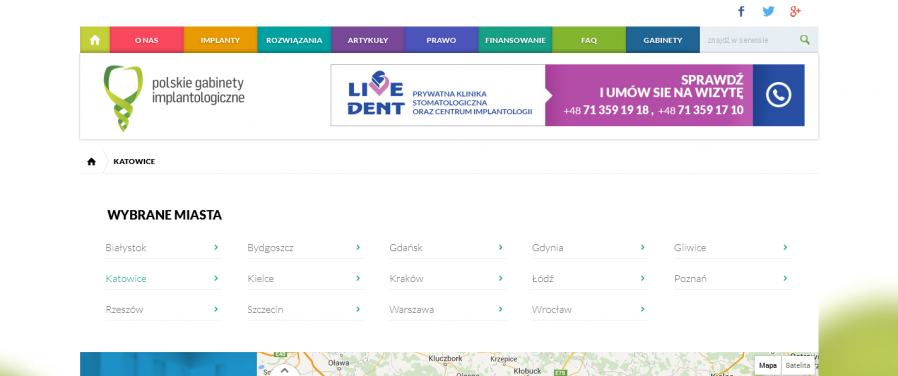Click the arrow next to Kielce
This screenshot has width=898, height=376.
click(x=358, y=278)
